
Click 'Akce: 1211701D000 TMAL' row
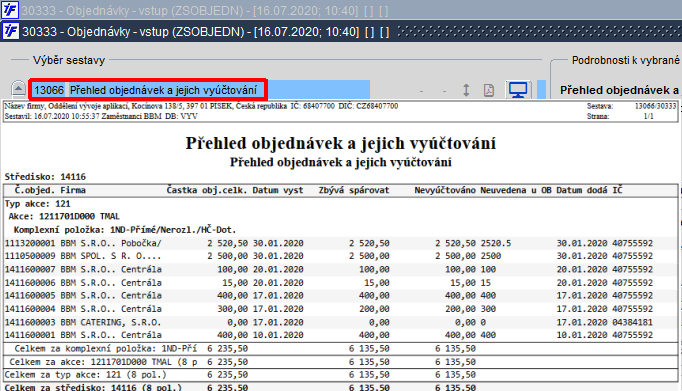tap(64, 217)
